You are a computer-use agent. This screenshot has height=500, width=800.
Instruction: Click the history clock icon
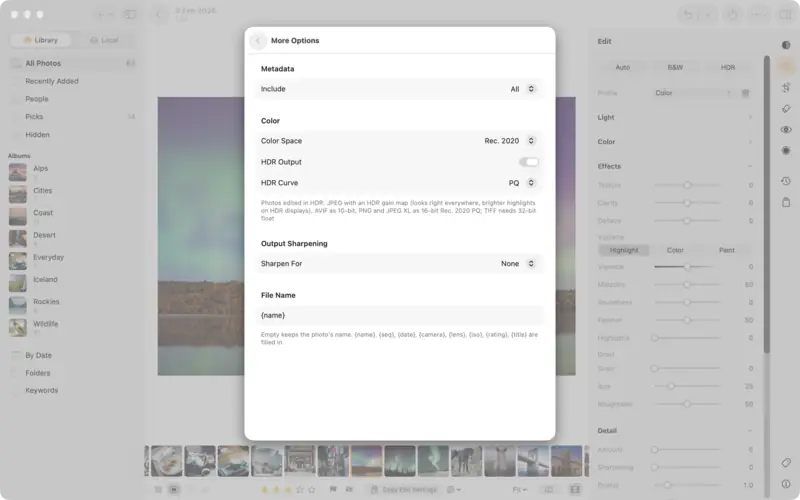786,181
